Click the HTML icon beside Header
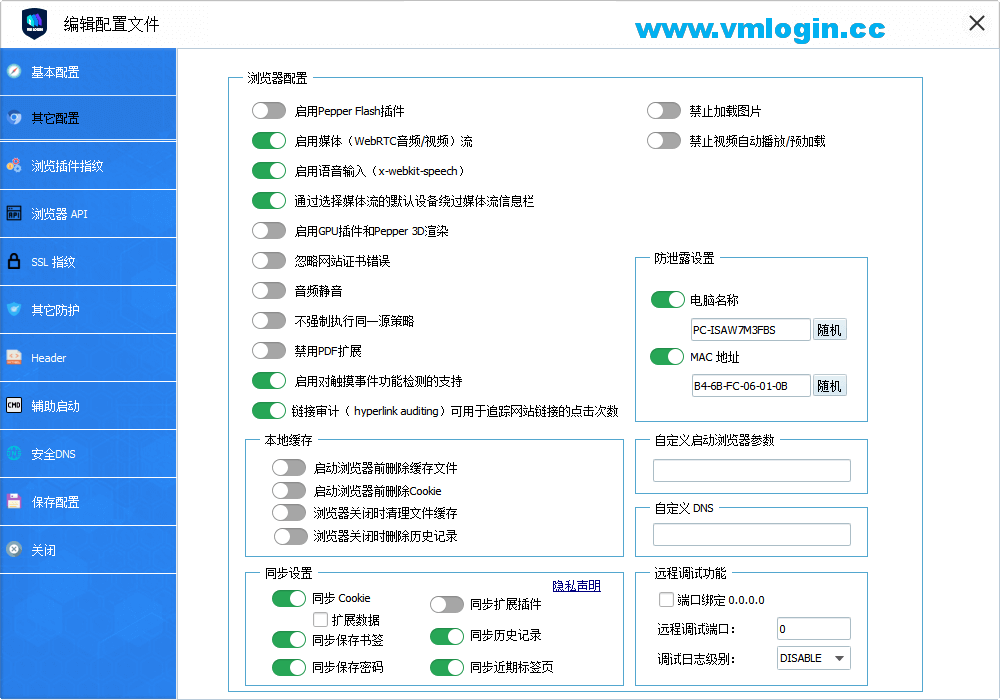The width and height of the screenshot is (1000, 700). (14, 358)
